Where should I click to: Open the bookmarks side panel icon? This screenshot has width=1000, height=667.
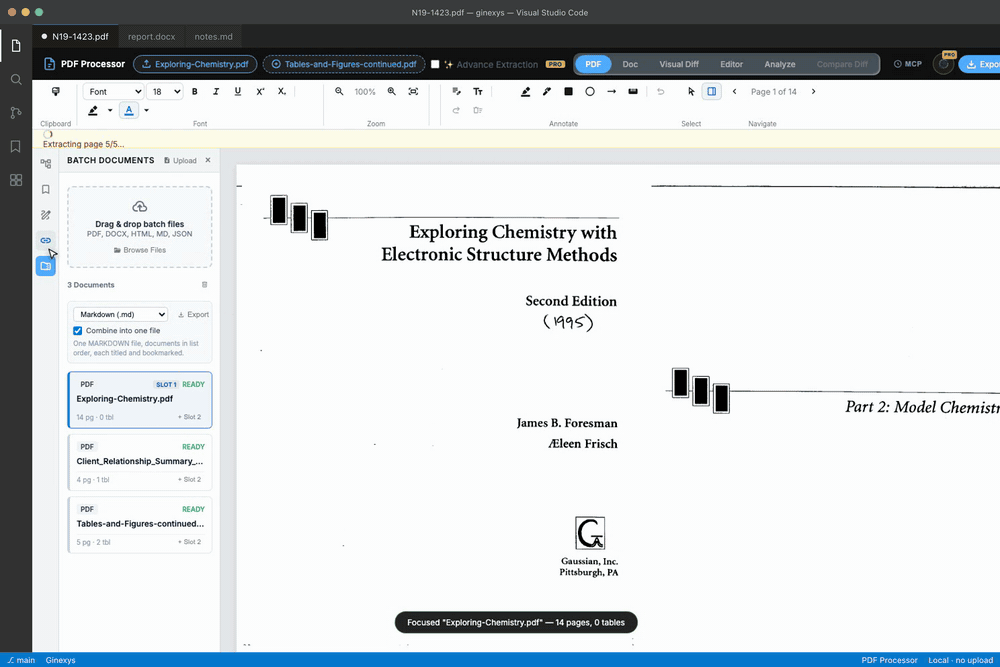tap(46, 189)
